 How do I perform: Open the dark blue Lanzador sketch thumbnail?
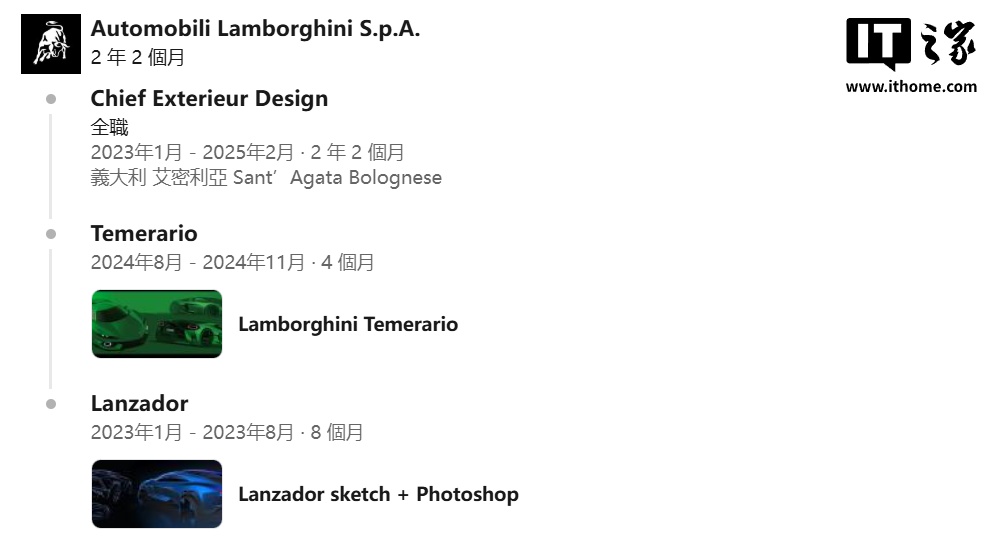[x=157, y=494]
